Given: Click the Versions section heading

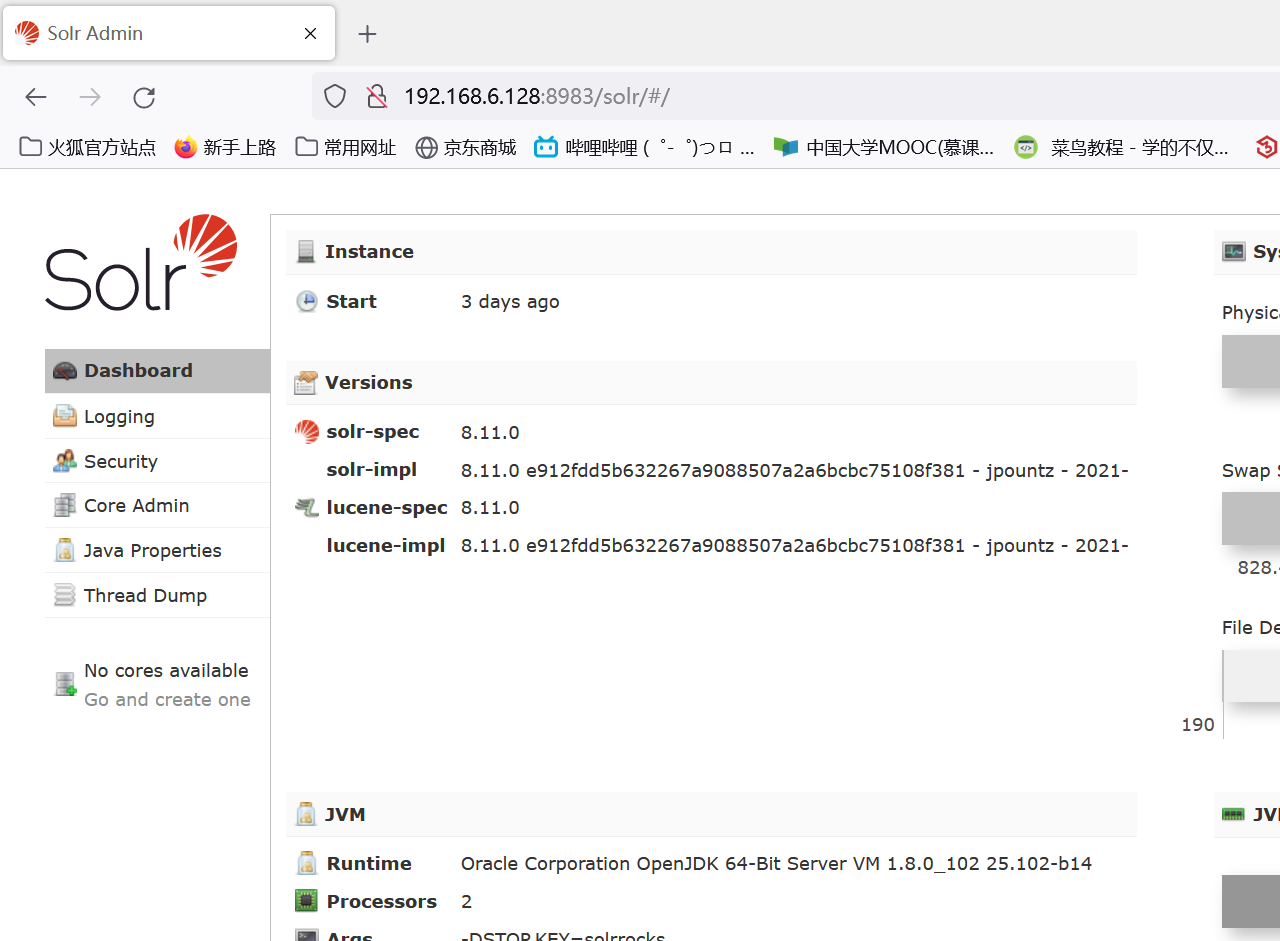Looking at the screenshot, I should pyautogui.click(x=368, y=383).
